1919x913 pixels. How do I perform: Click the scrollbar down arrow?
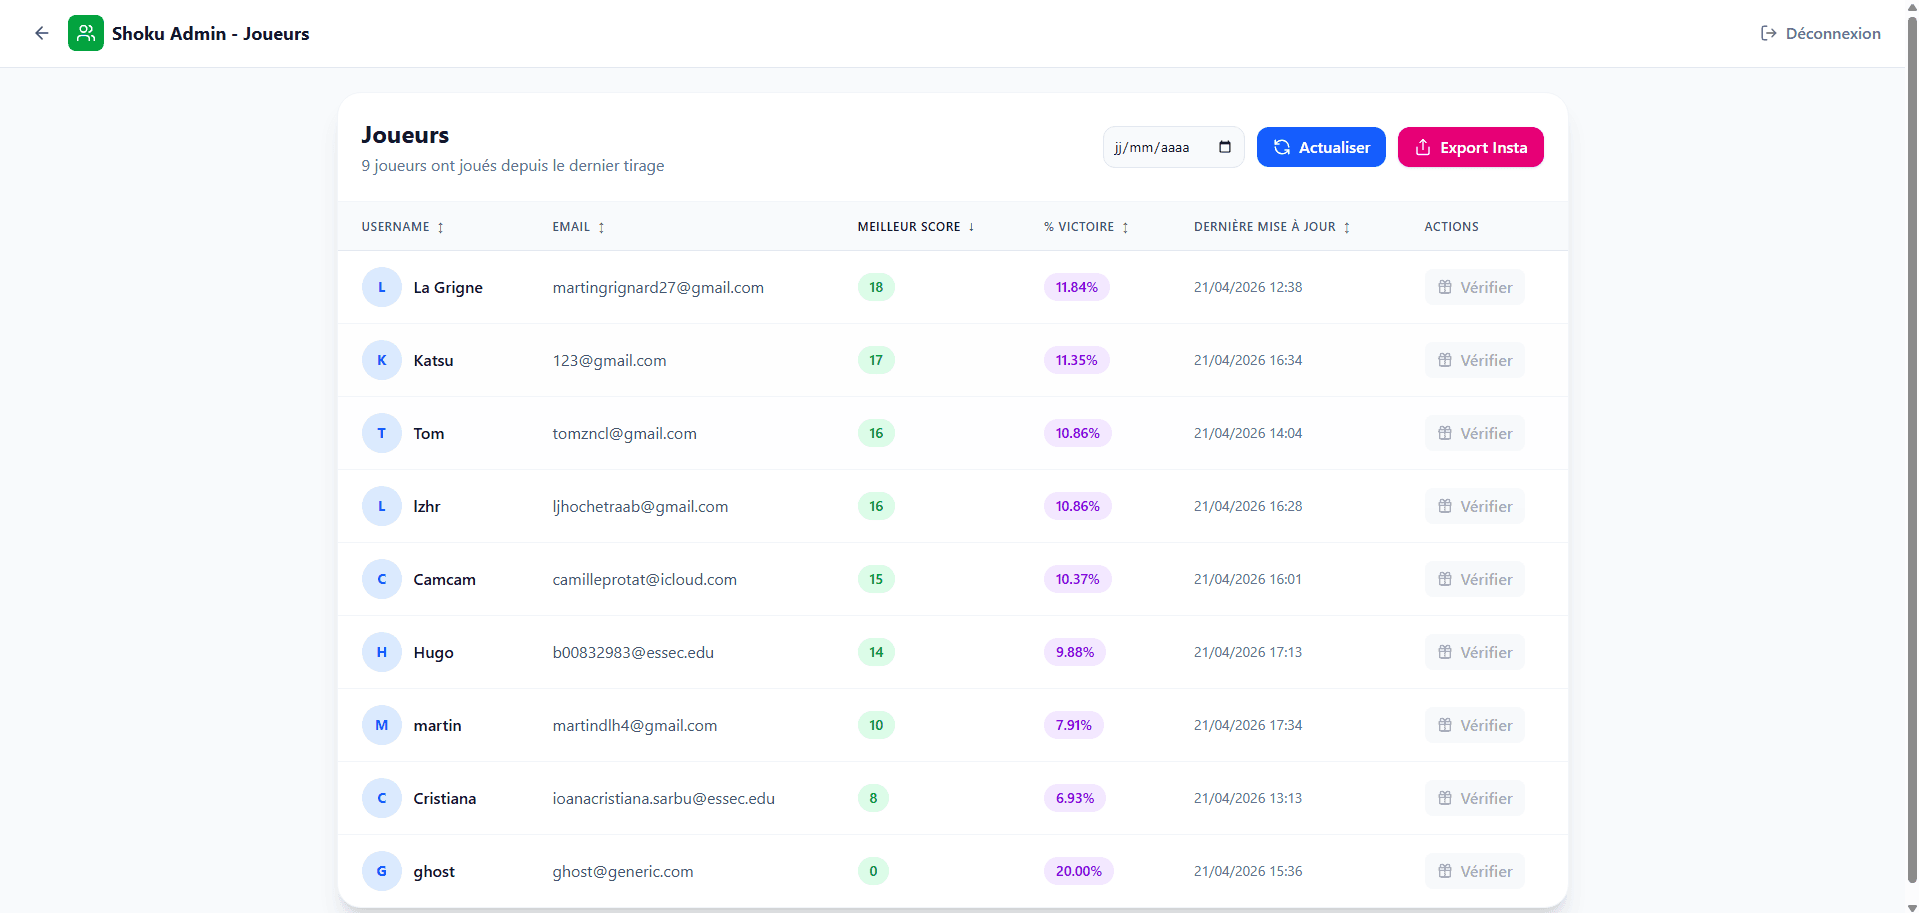1912,907
